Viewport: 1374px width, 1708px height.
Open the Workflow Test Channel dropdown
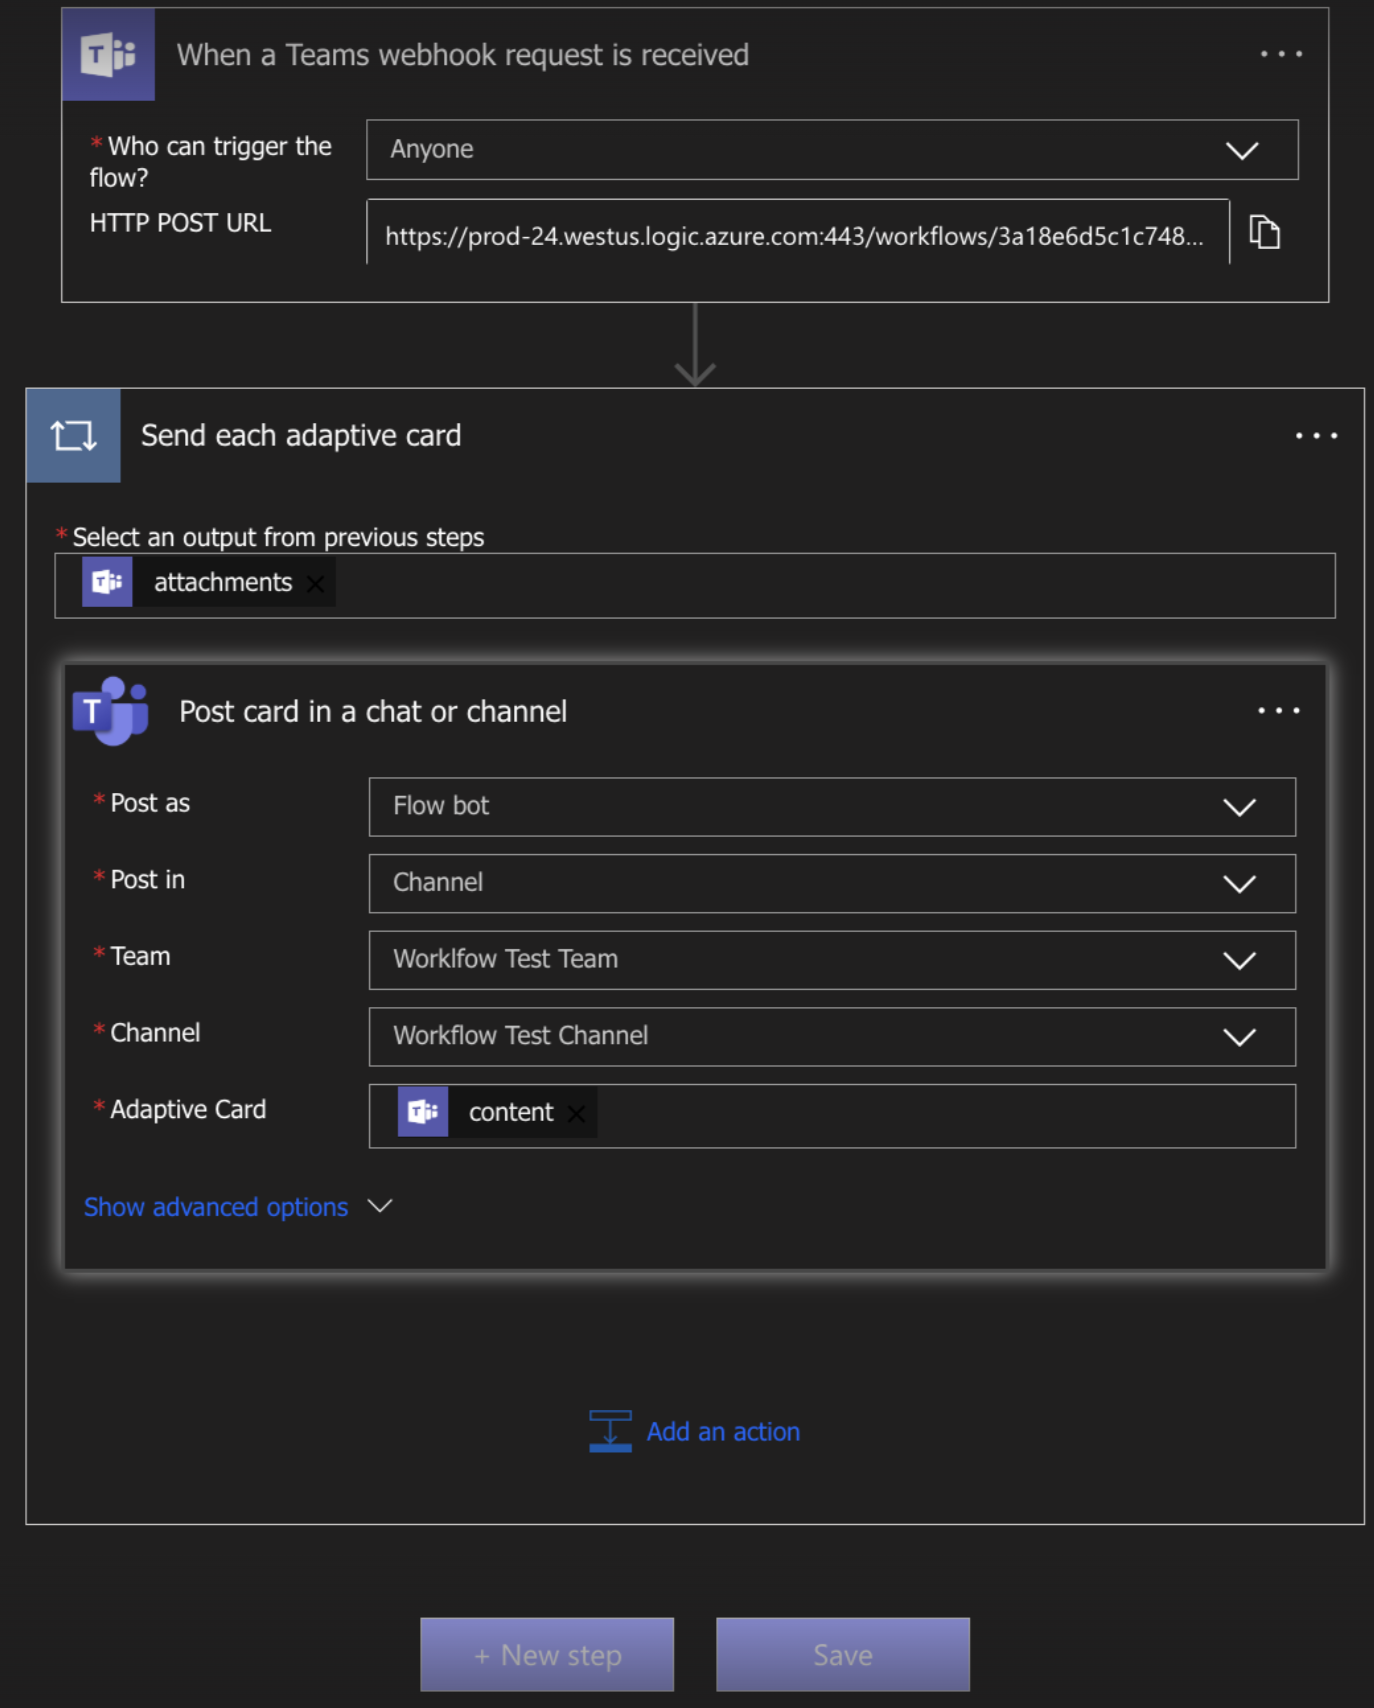click(832, 1037)
